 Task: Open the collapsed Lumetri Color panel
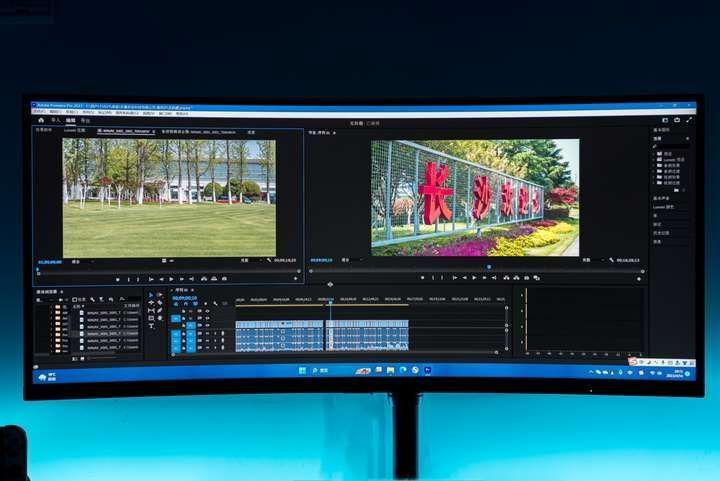pos(664,207)
